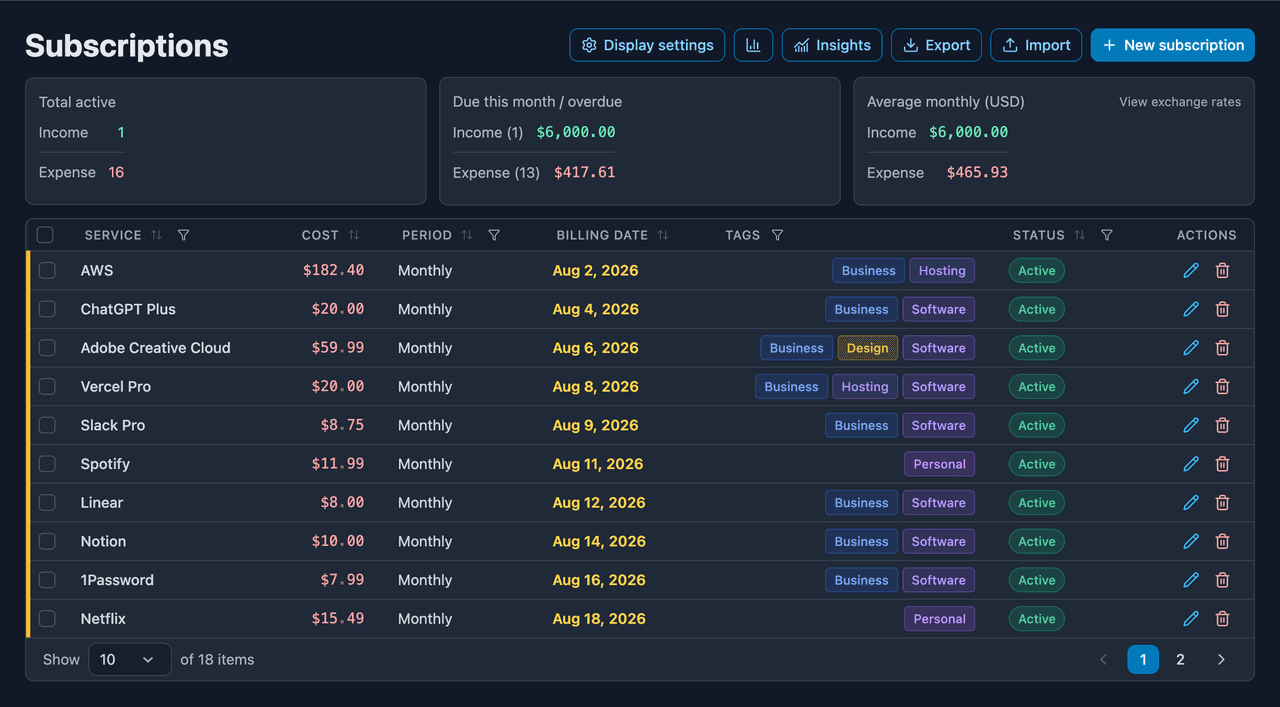The width and height of the screenshot is (1280, 707).
Task: Tick the Spotify row checkbox
Action: (x=47, y=464)
